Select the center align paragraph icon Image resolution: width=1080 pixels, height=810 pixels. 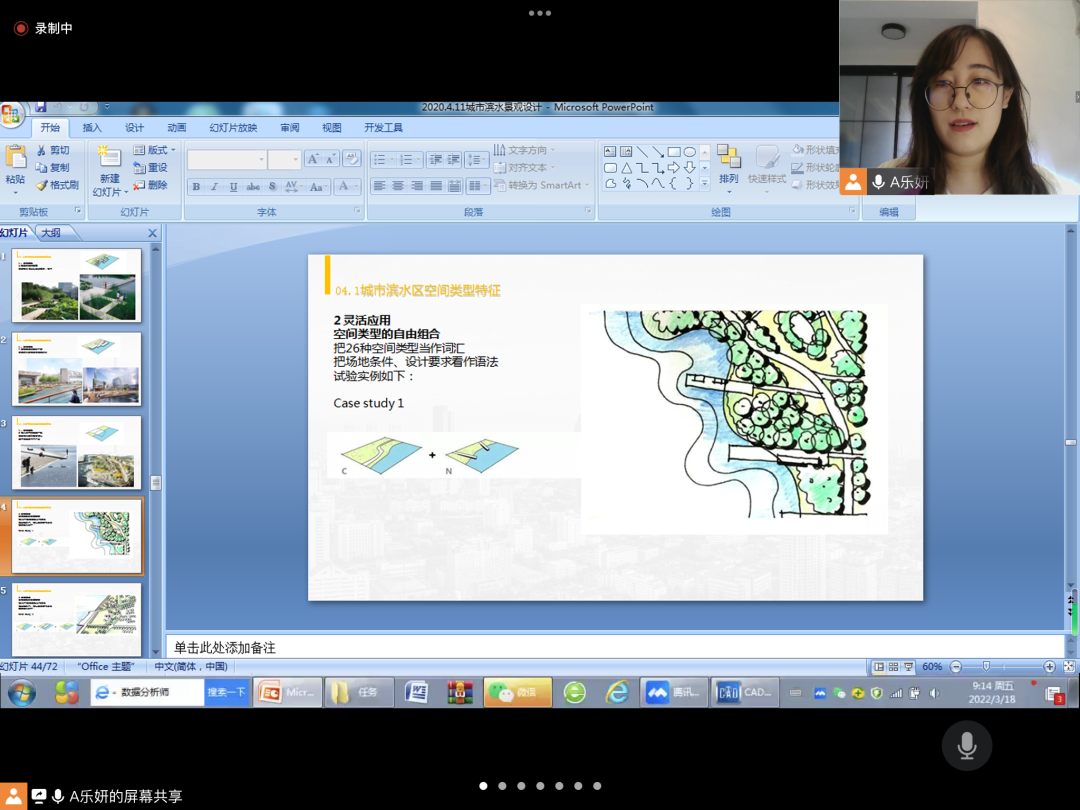tap(398, 186)
